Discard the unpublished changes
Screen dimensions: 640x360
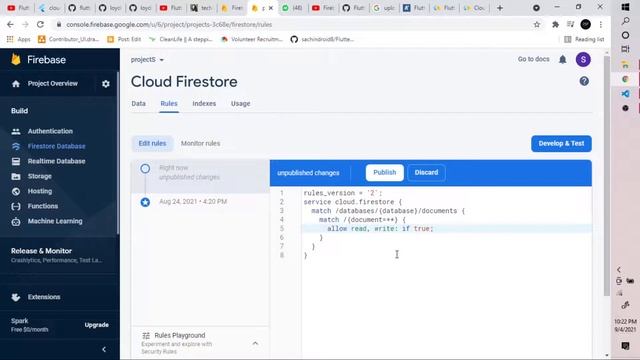pos(426,172)
